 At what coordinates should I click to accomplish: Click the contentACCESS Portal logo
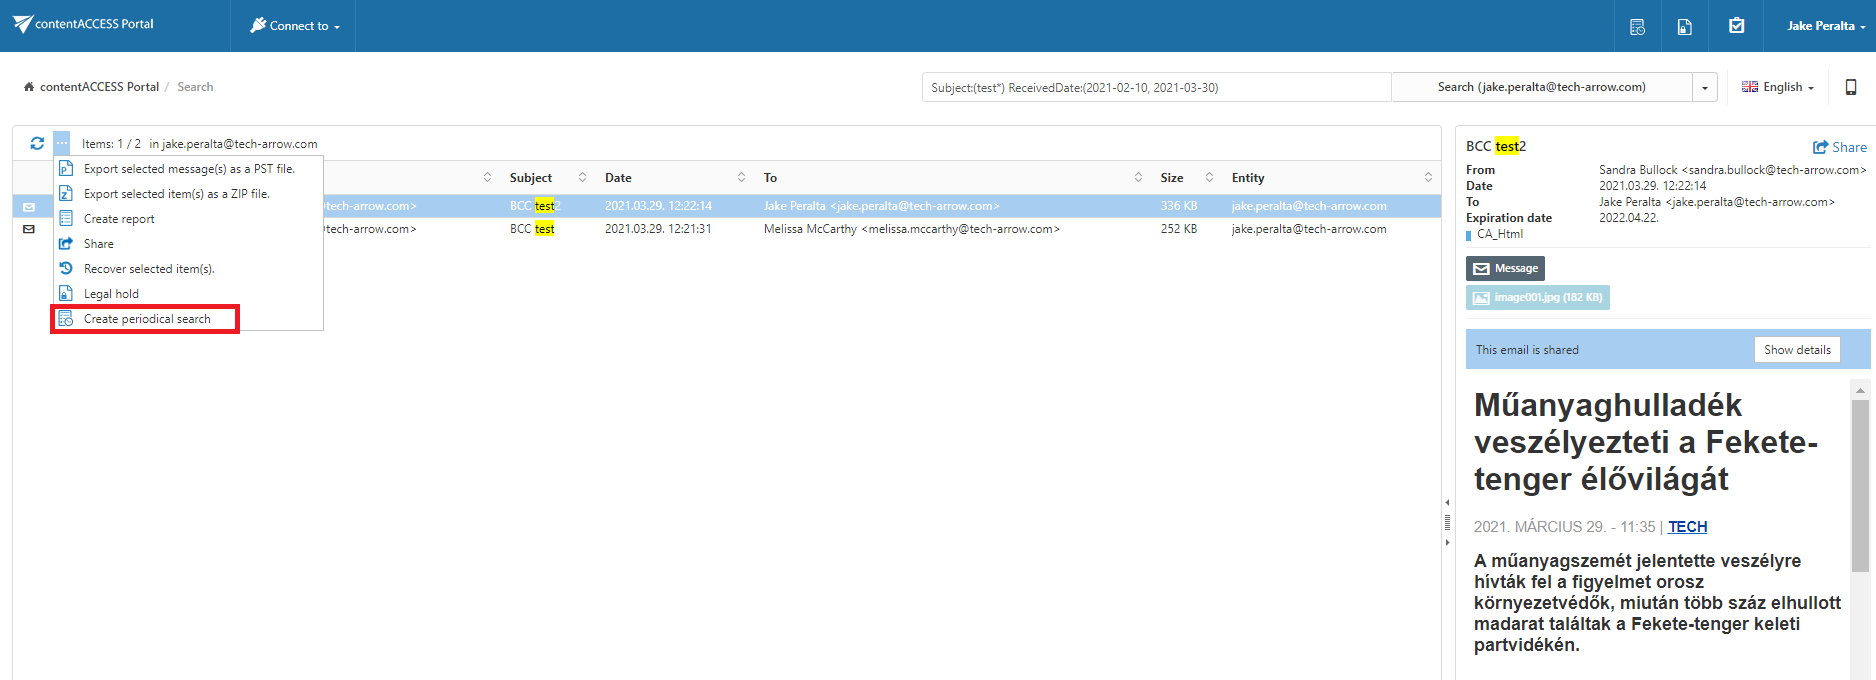click(84, 24)
